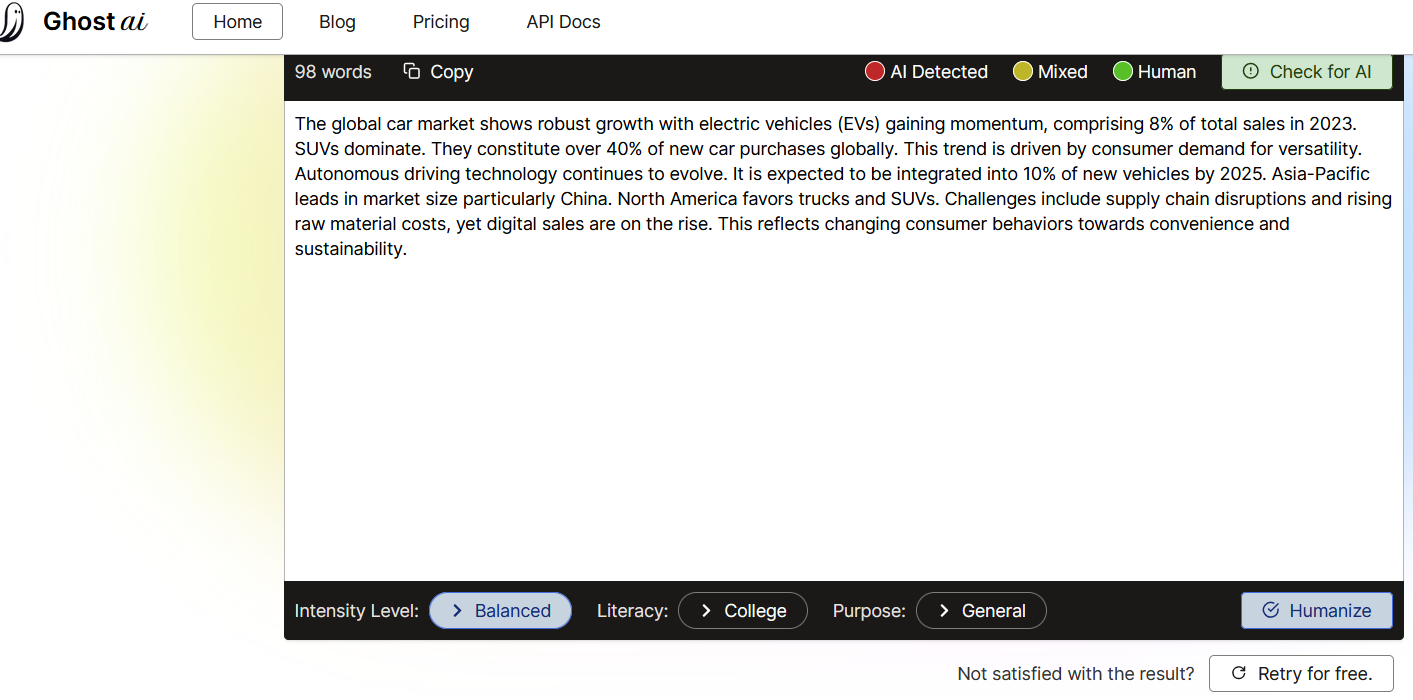Click the checkmark icon on Humanize

[1271, 610]
